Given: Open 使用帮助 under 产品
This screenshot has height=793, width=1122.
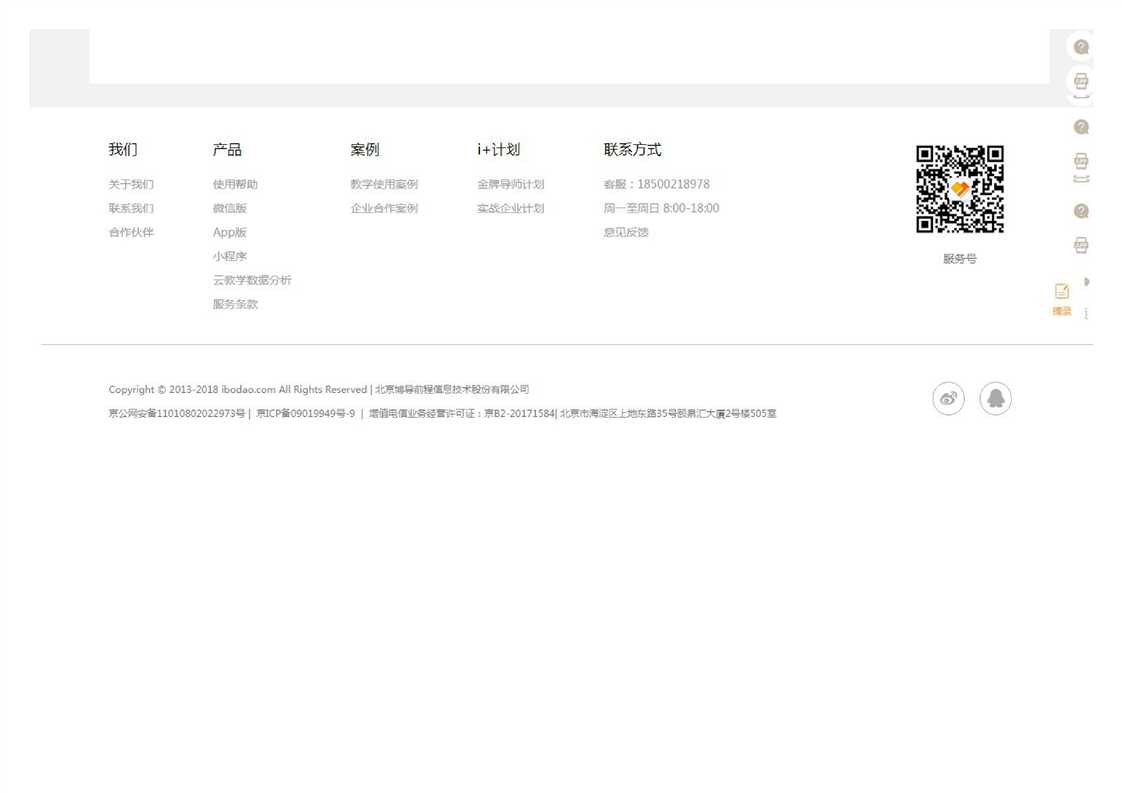Looking at the screenshot, I should coord(235,185).
